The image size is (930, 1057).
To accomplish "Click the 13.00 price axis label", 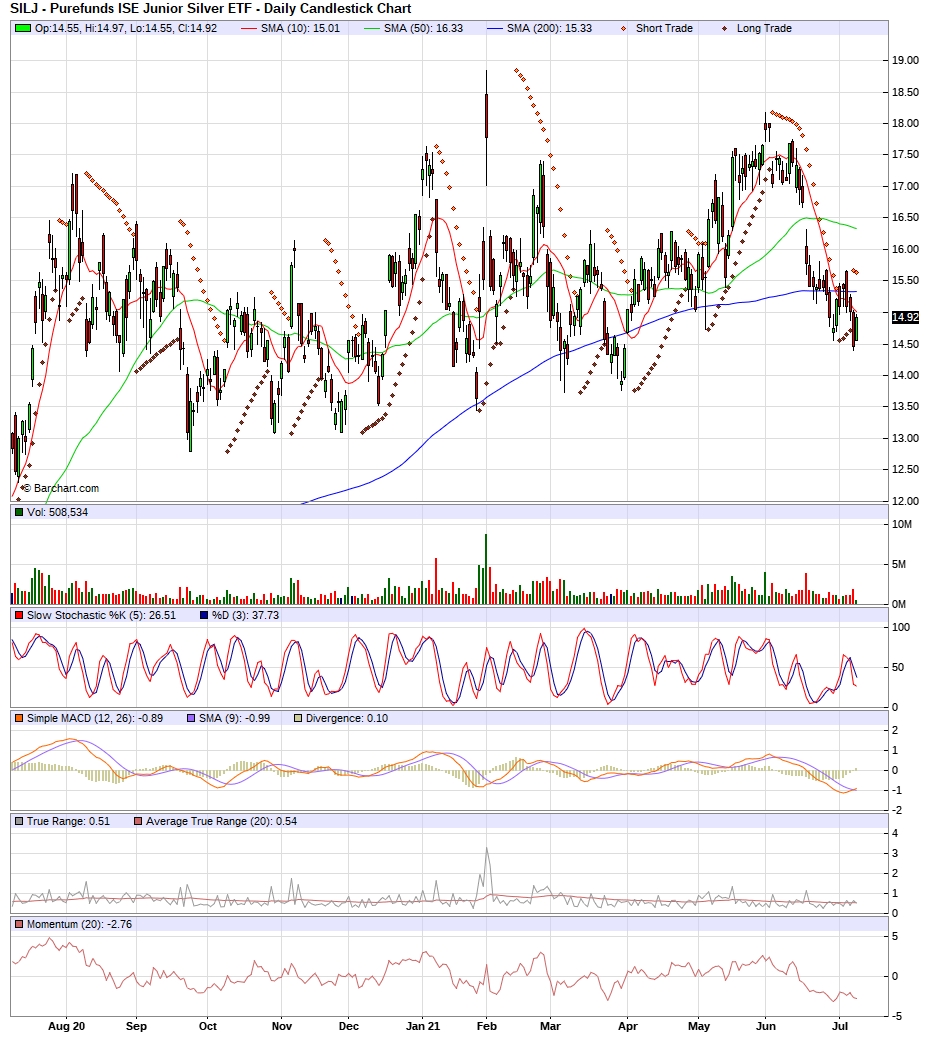I will tap(905, 438).
